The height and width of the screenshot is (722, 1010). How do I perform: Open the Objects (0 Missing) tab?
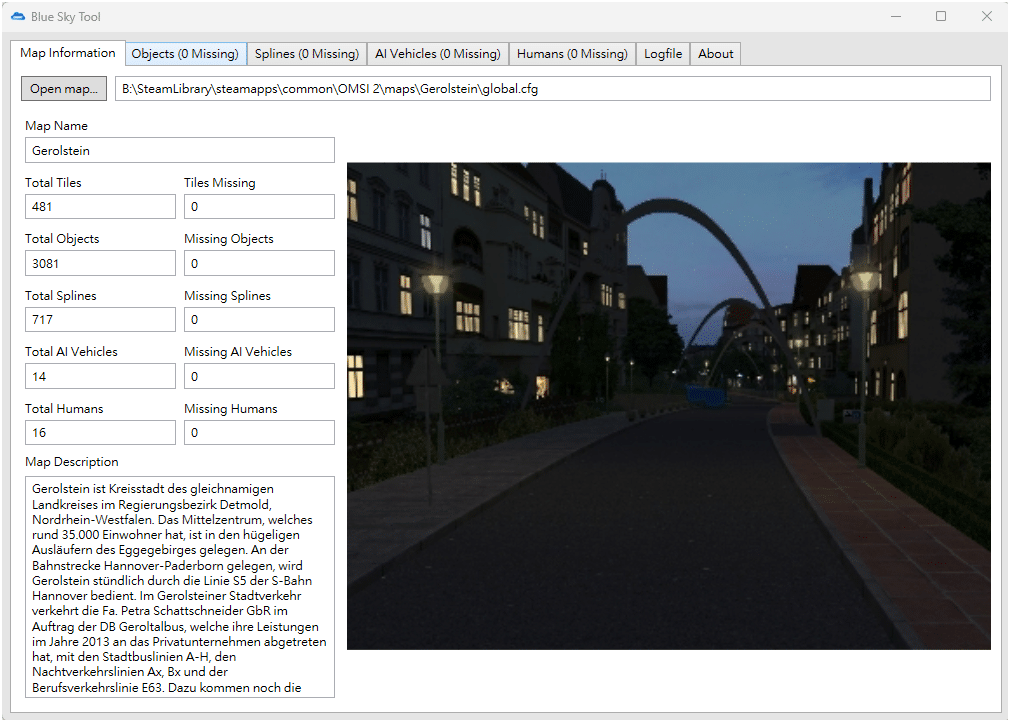coord(185,54)
